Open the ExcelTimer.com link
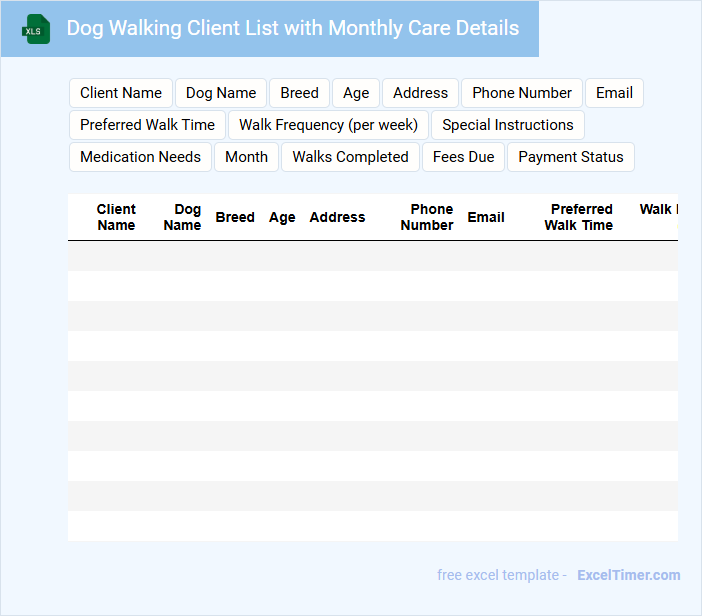702x616 pixels. 628,575
